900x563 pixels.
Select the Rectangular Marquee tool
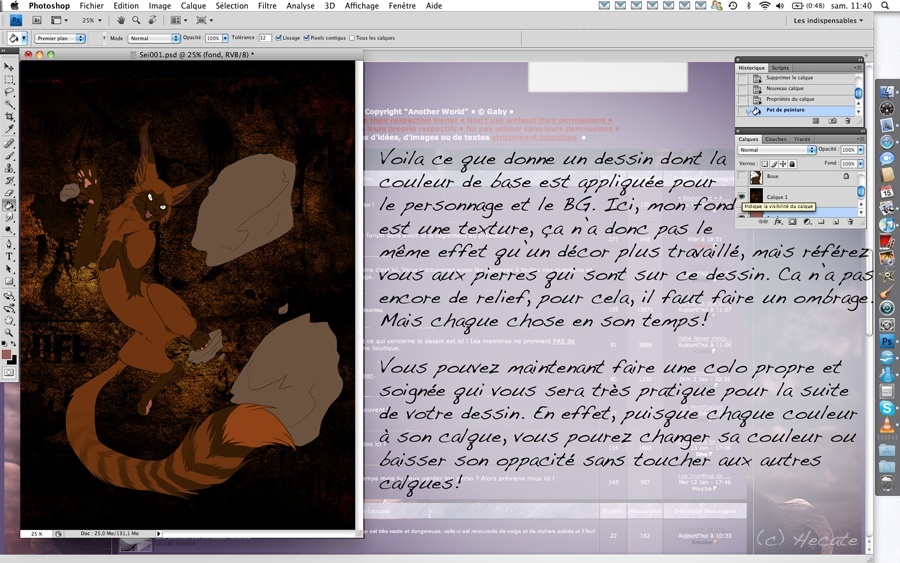pyautogui.click(x=9, y=80)
